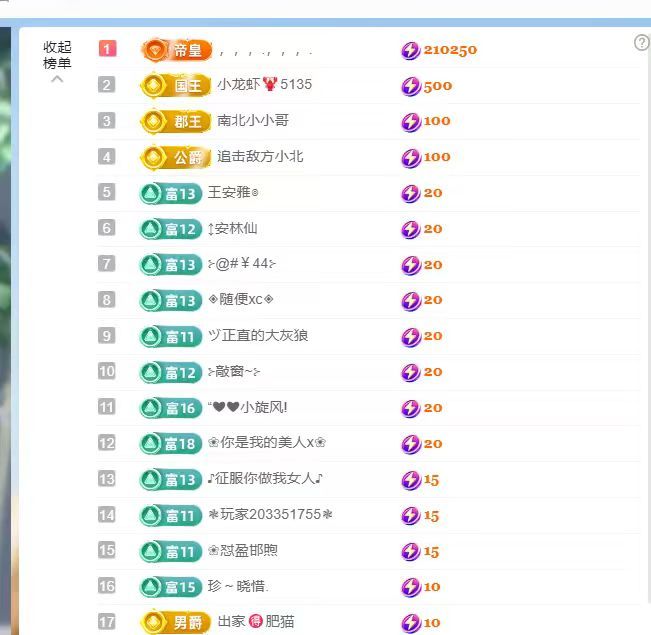Image resolution: width=651 pixels, height=635 pixels.
Task: Click the 500 contribution value for rank 2
Action: (437, 86)
